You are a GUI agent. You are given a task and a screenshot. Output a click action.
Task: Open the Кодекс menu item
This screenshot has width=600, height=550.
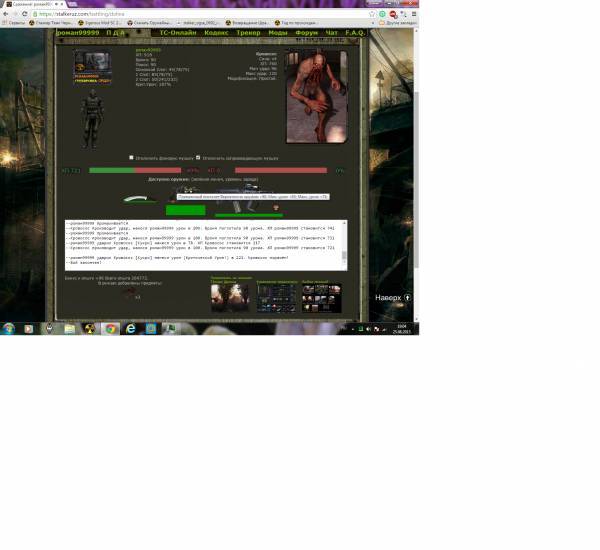pyautogui.click(x=216, y=33)
